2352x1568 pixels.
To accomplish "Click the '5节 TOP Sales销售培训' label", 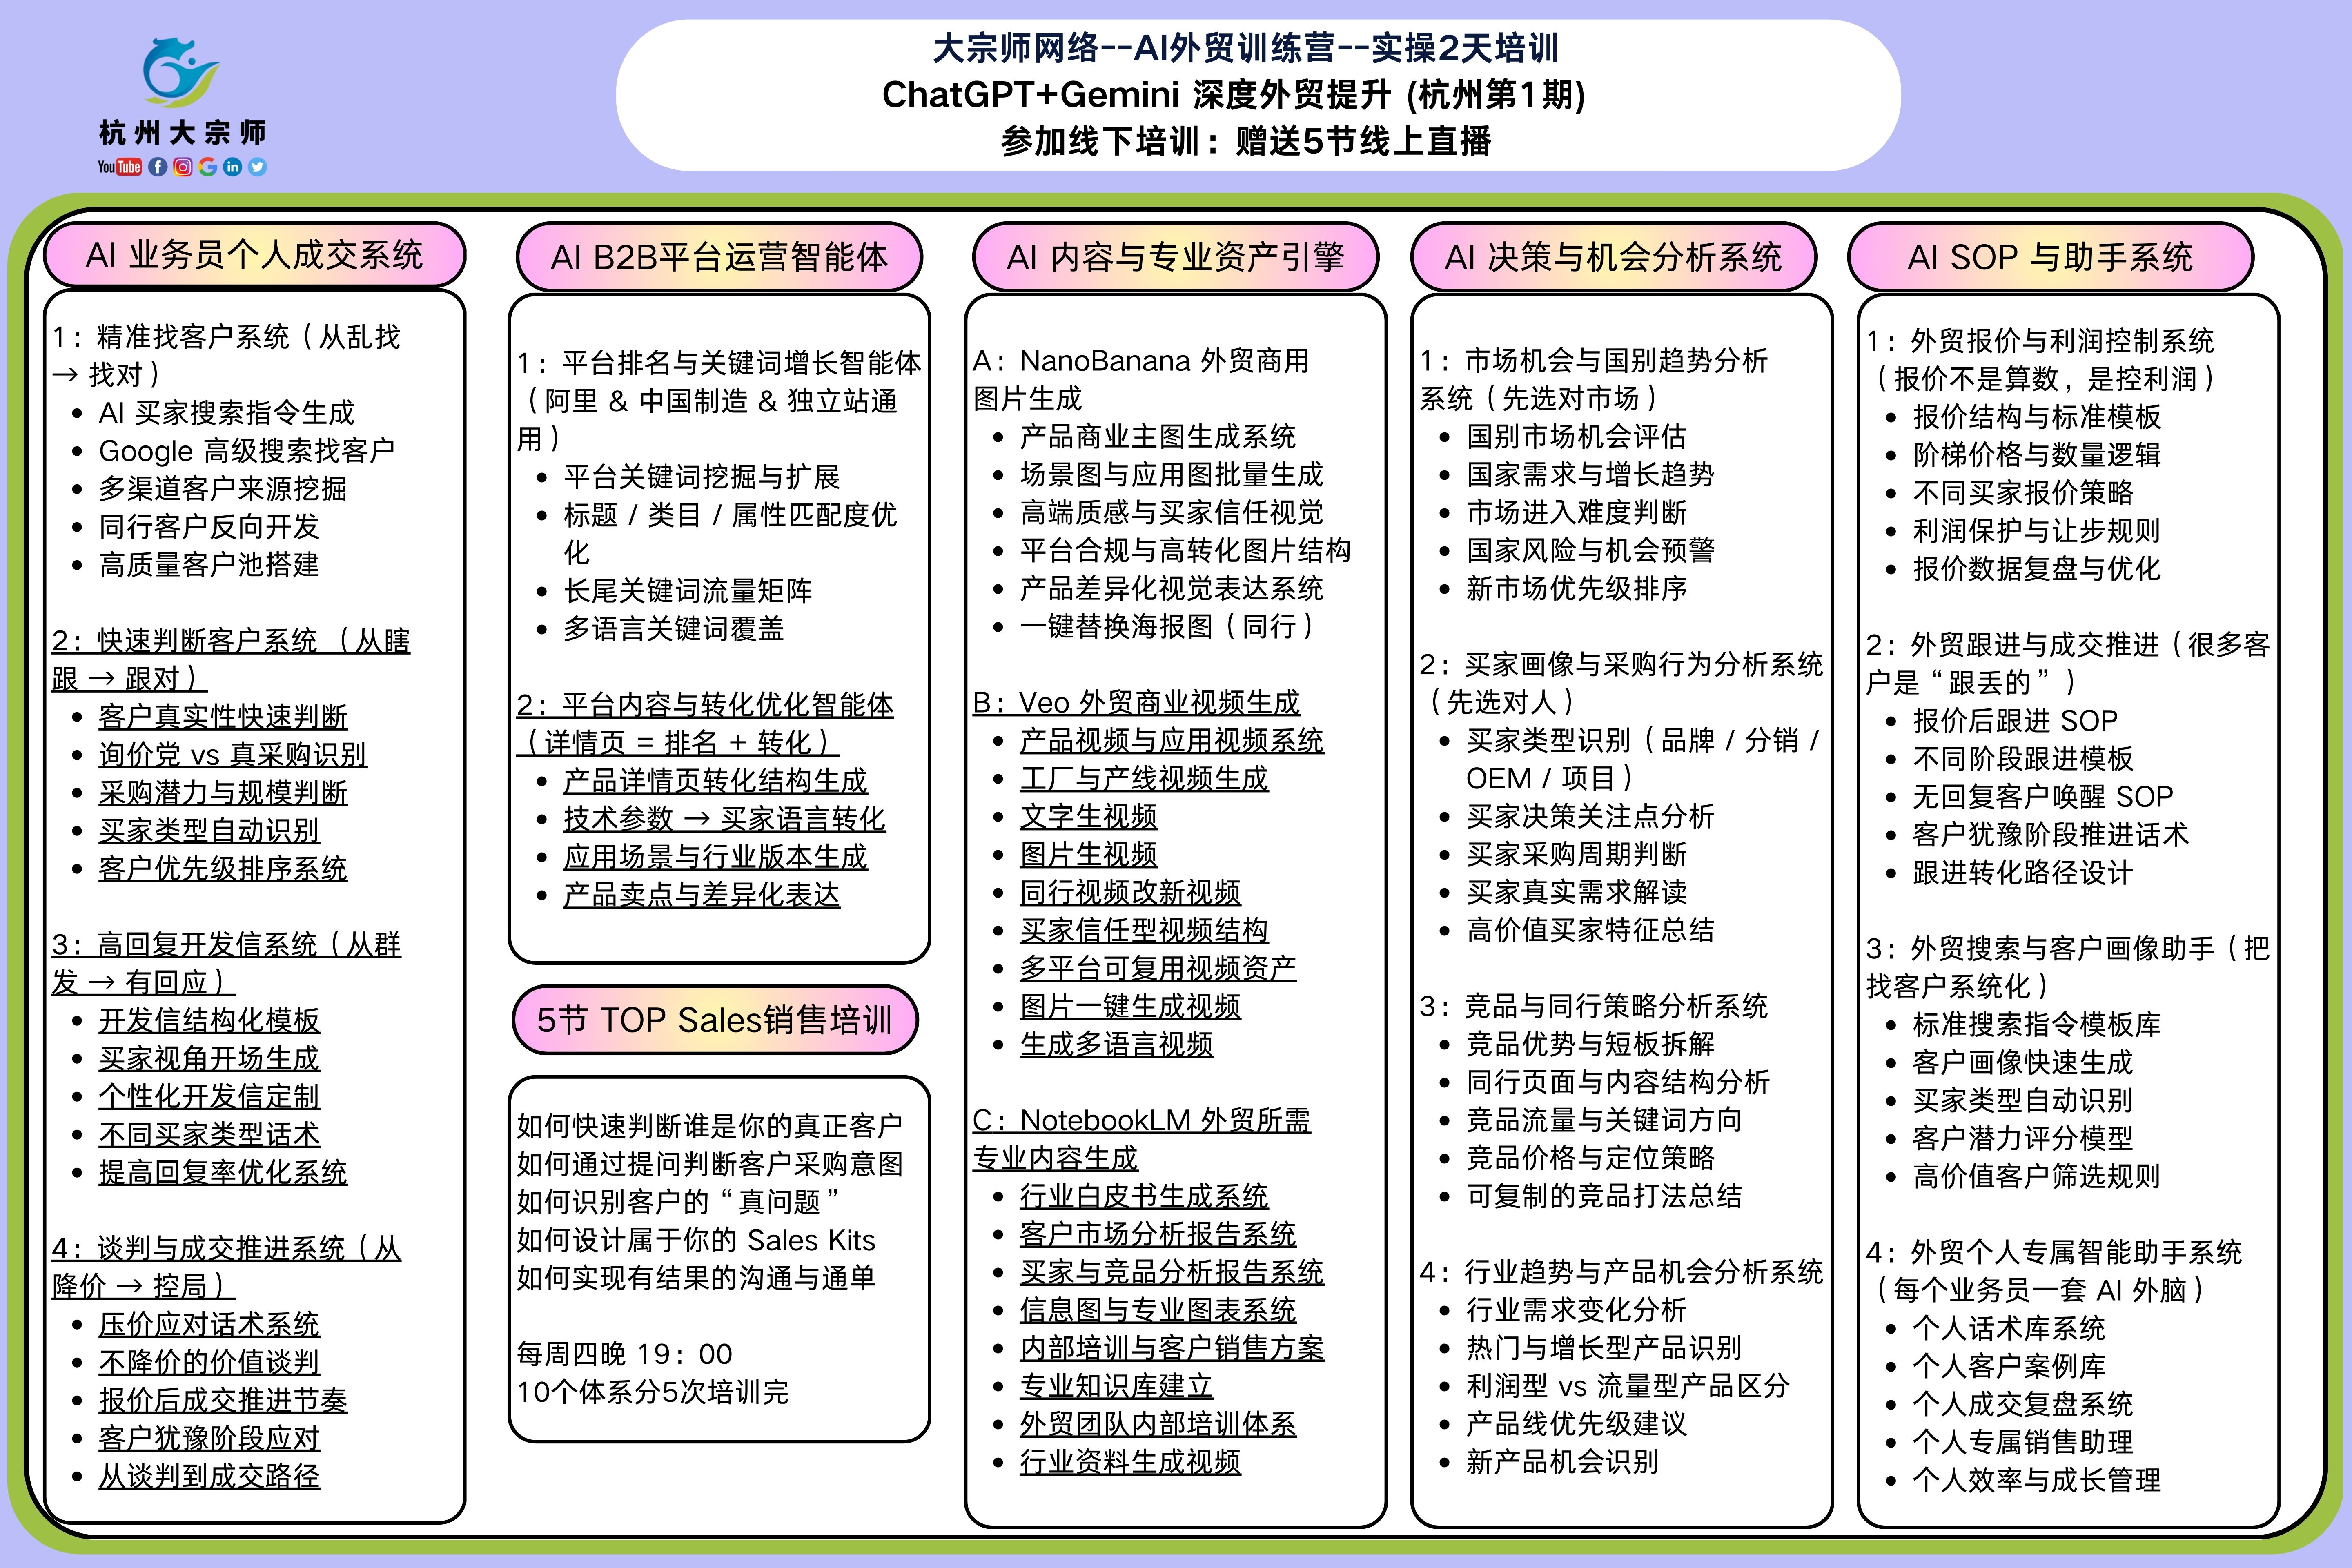I will 714,1020.
